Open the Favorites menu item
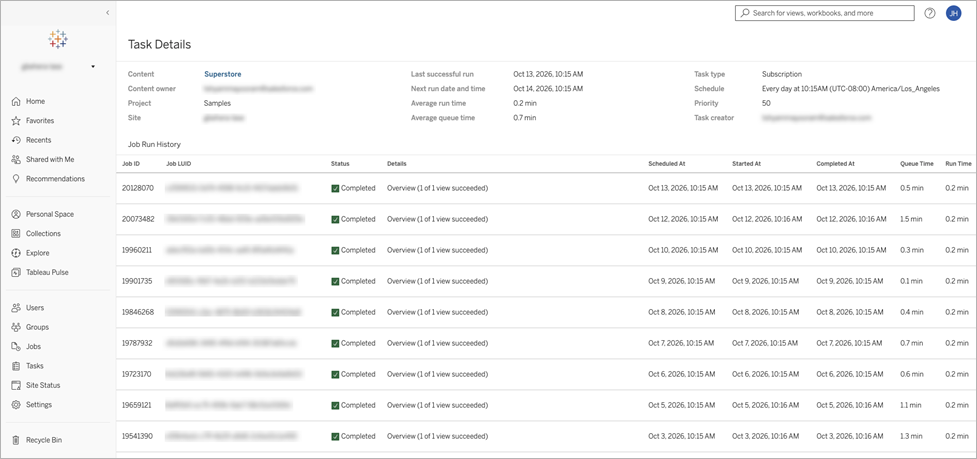 point(40,121)
